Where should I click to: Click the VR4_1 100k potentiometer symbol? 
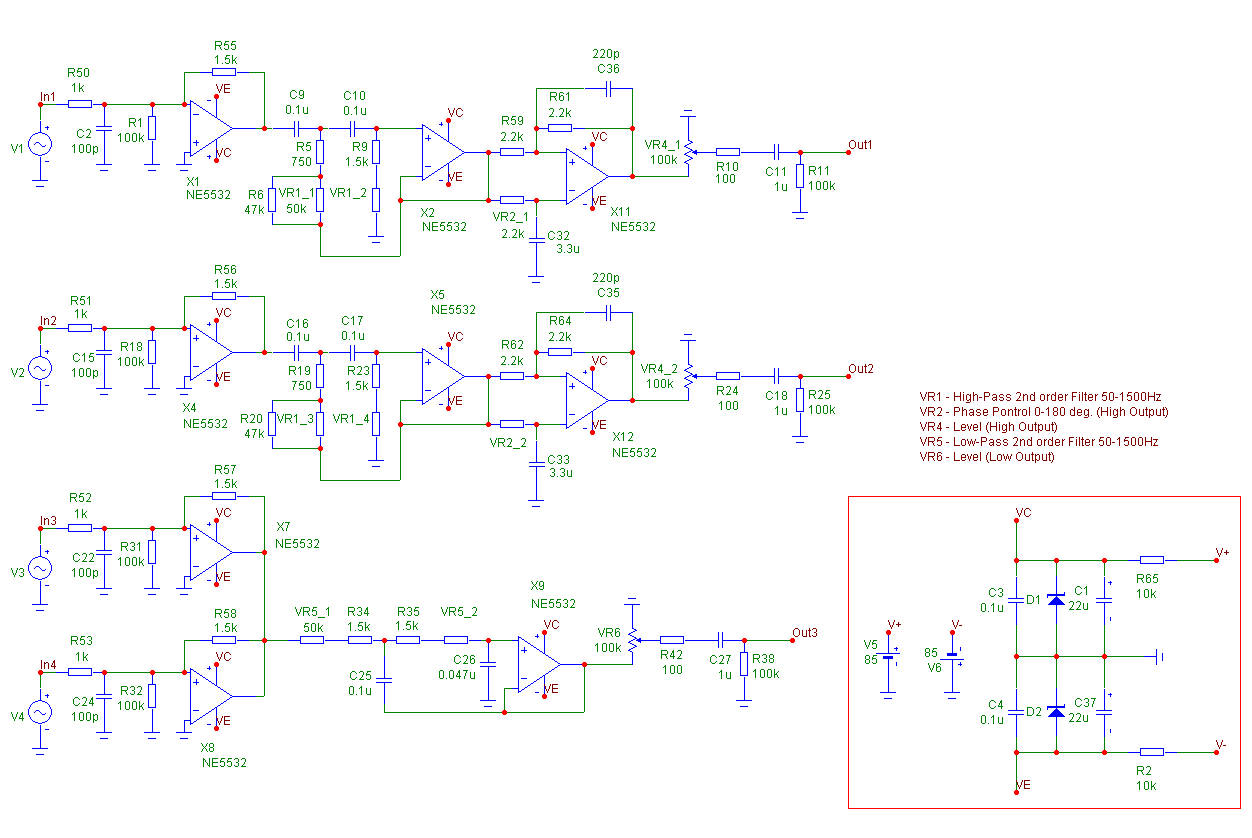pyautogui.click(x=688, y=152)
